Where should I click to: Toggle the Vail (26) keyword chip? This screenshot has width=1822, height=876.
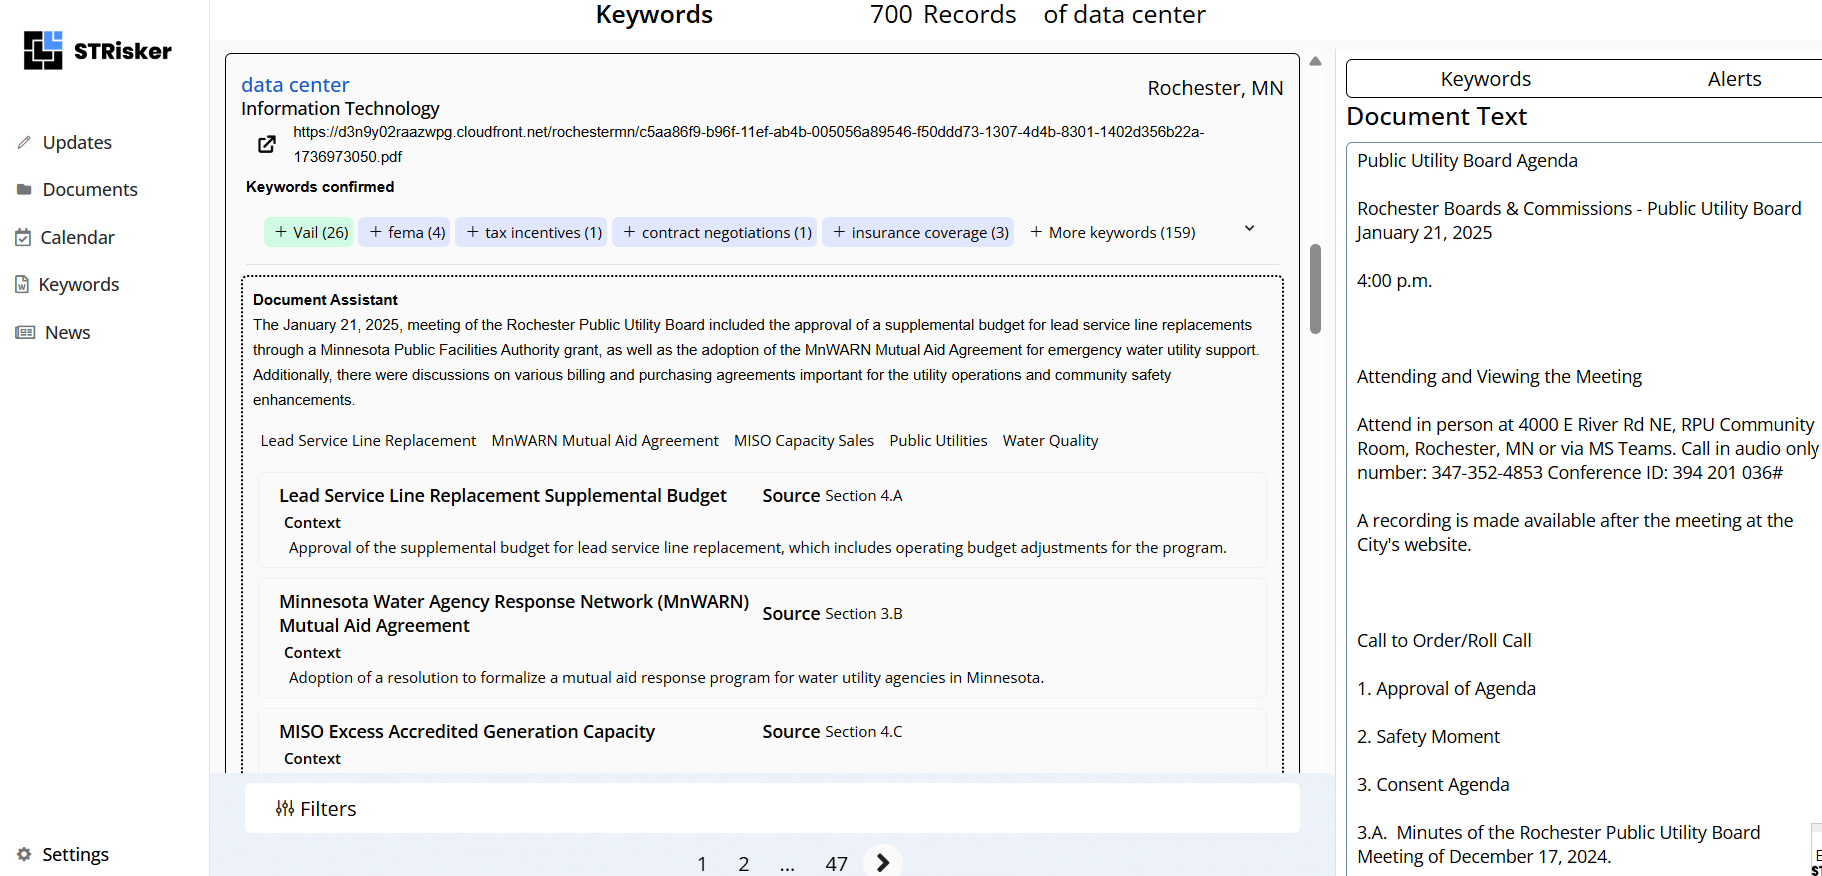309,232
